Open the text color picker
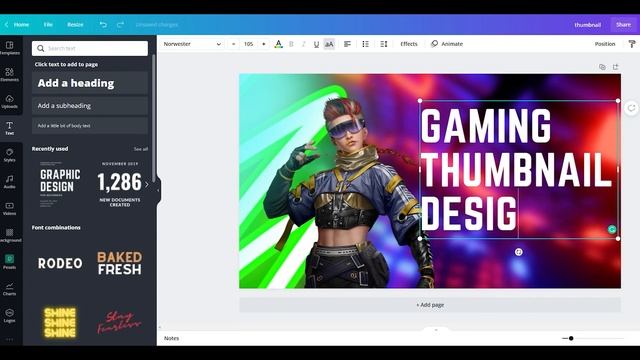 (278, 44)
